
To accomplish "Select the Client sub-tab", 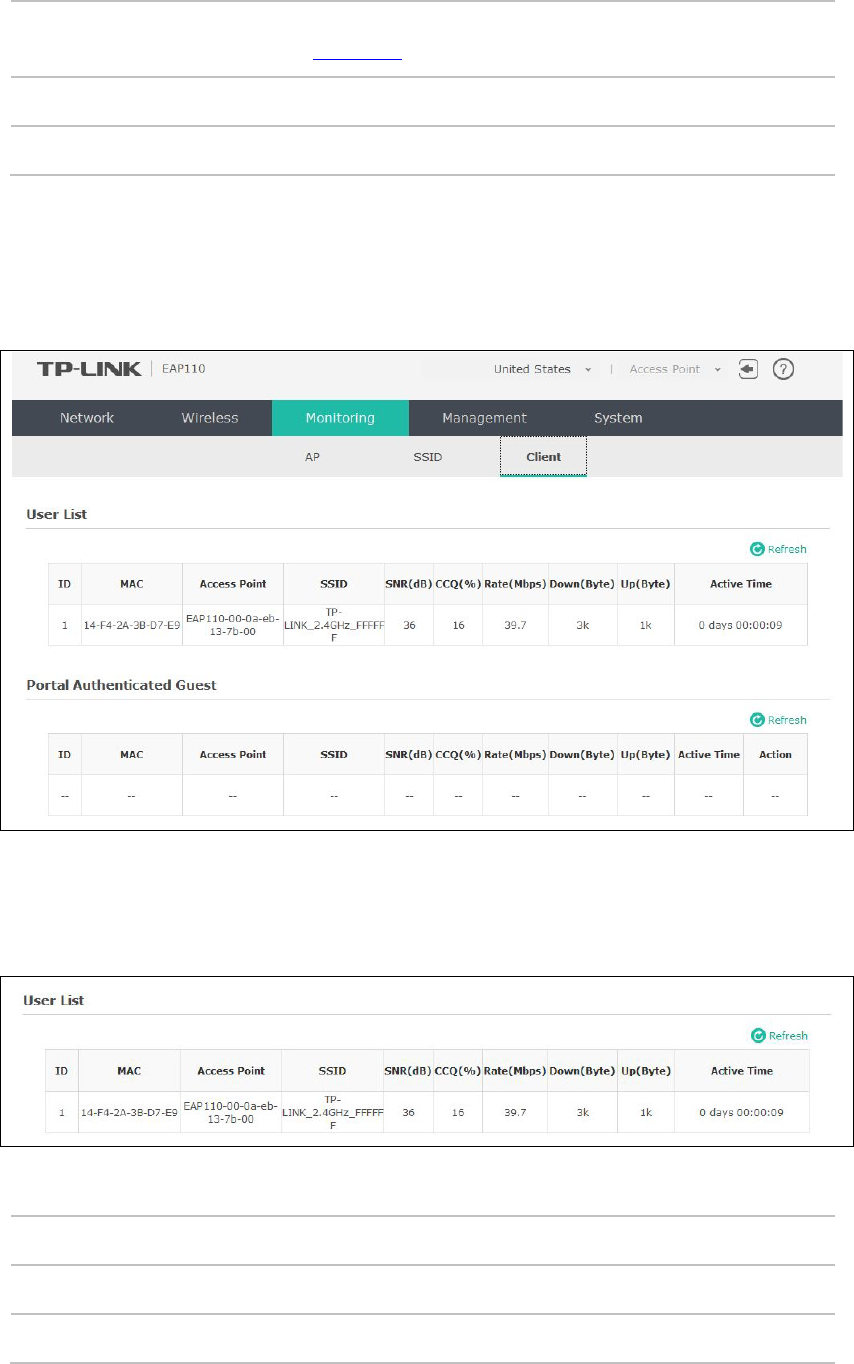I will coord(543,457).
